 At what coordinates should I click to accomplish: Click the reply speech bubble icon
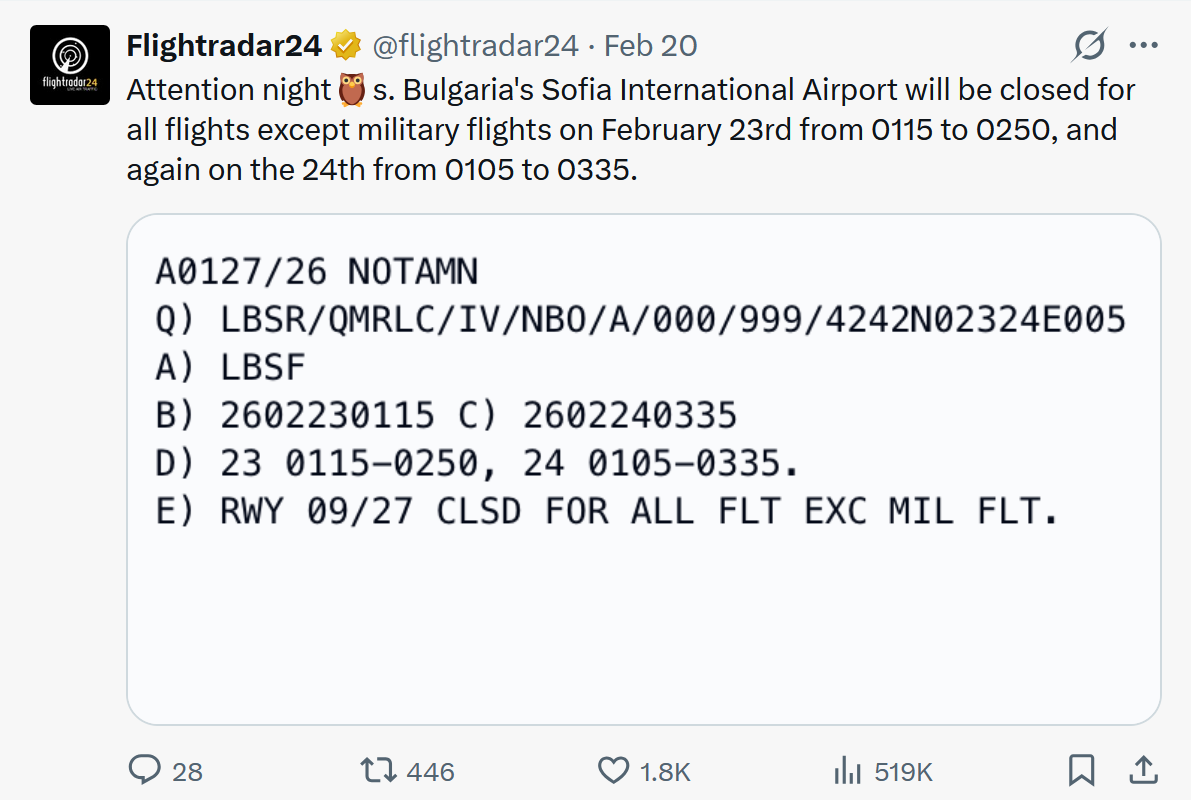tap(146, 770)
